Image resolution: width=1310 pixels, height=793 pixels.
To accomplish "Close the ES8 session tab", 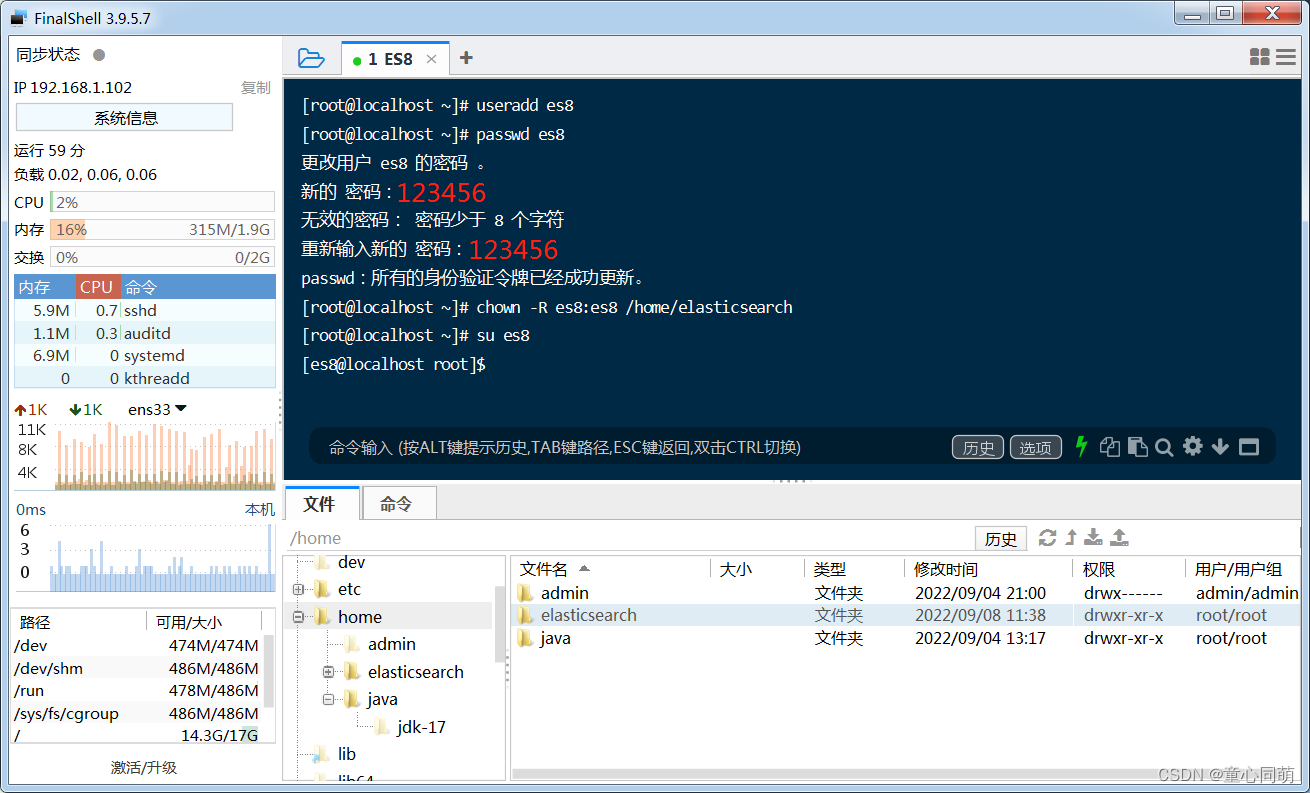I will pos(431,59).
